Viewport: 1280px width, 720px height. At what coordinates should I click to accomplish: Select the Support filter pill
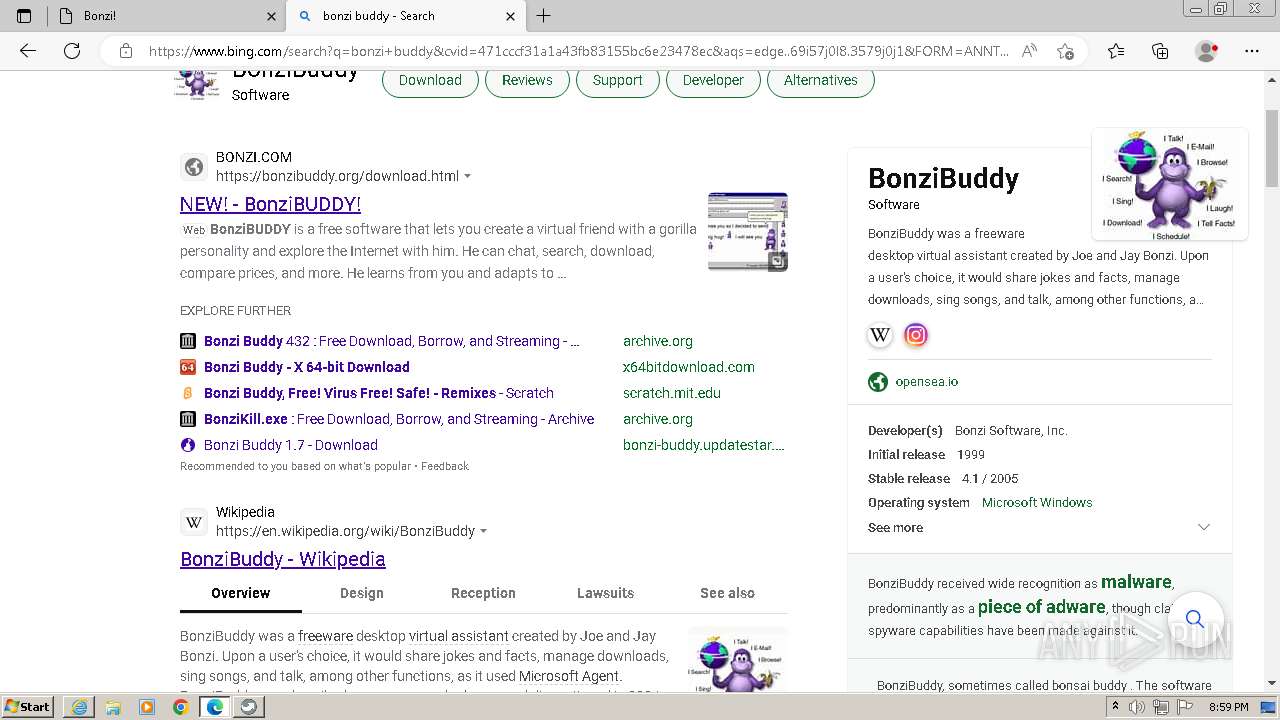(617, 80)
